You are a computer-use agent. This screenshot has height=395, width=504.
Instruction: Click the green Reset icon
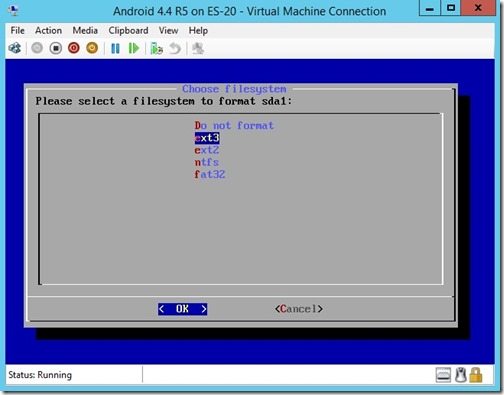click(x=134, y=49)
